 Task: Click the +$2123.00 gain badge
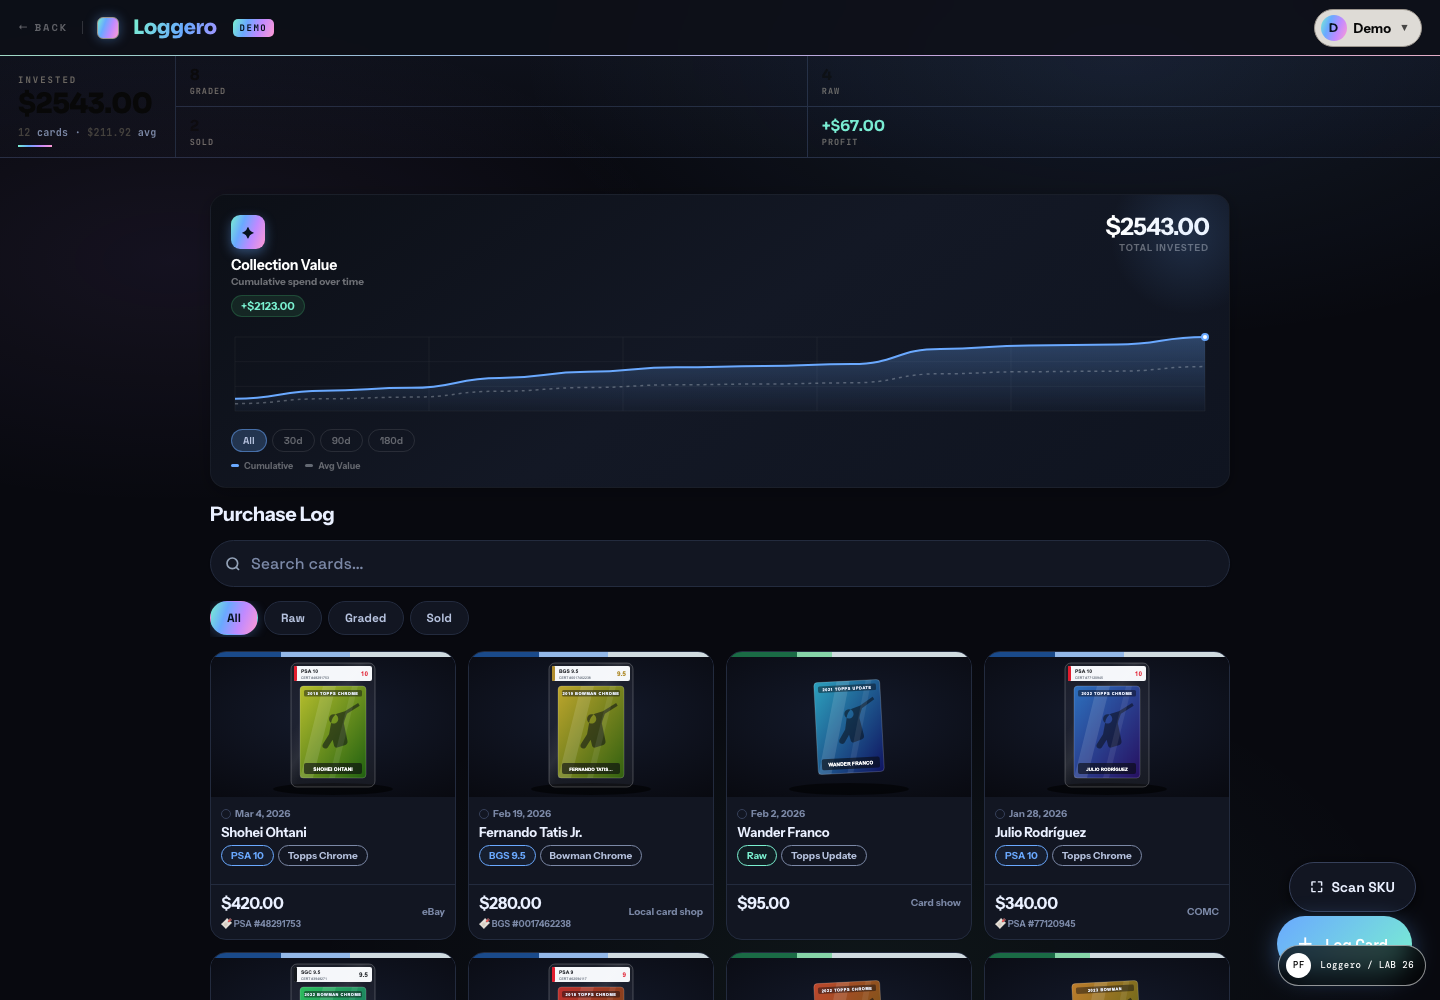point(268,306)
